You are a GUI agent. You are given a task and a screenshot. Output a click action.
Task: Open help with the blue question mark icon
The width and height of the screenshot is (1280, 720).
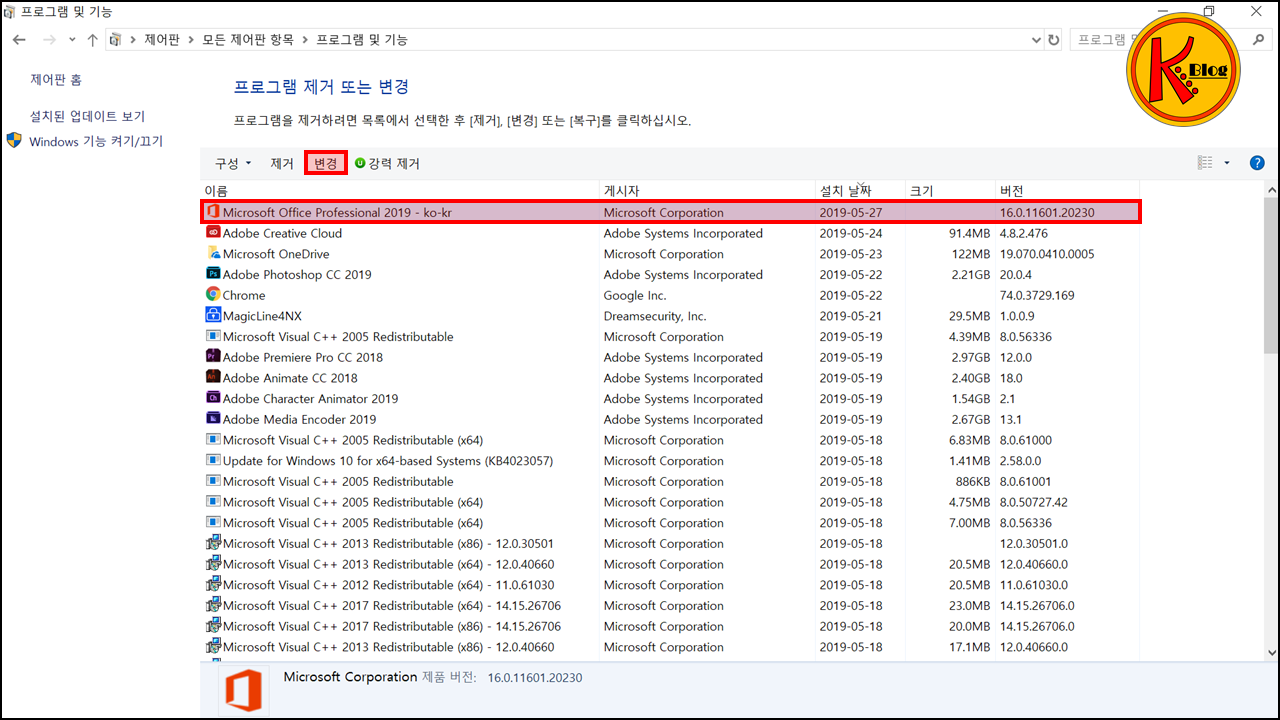click(x=1257, y=163)
